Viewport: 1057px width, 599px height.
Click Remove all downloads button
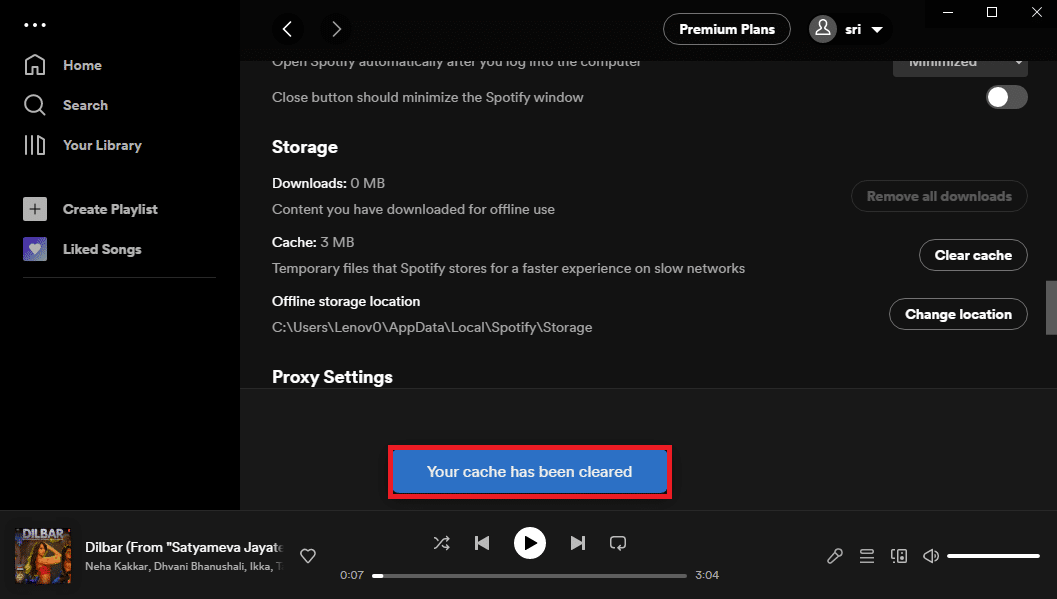[x=939, y=196]
